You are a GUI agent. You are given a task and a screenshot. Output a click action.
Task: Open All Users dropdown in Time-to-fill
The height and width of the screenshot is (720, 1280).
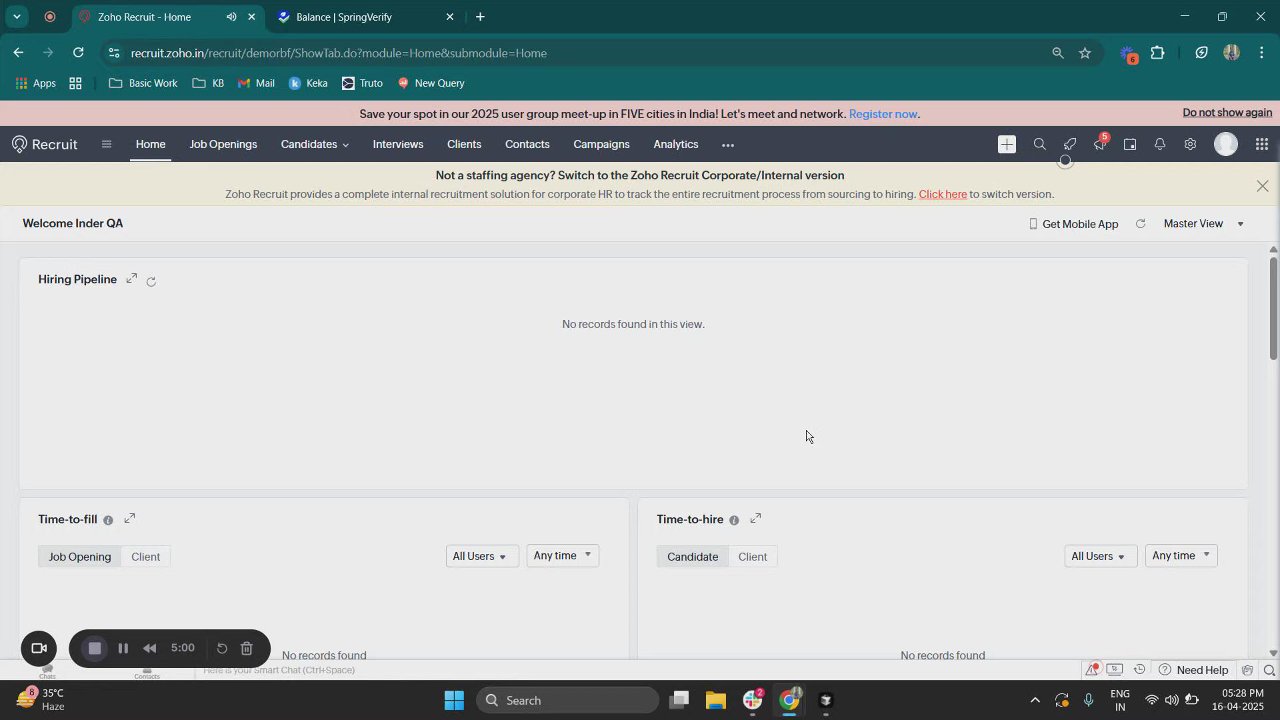pyautogui.click(x=481, y=556)
